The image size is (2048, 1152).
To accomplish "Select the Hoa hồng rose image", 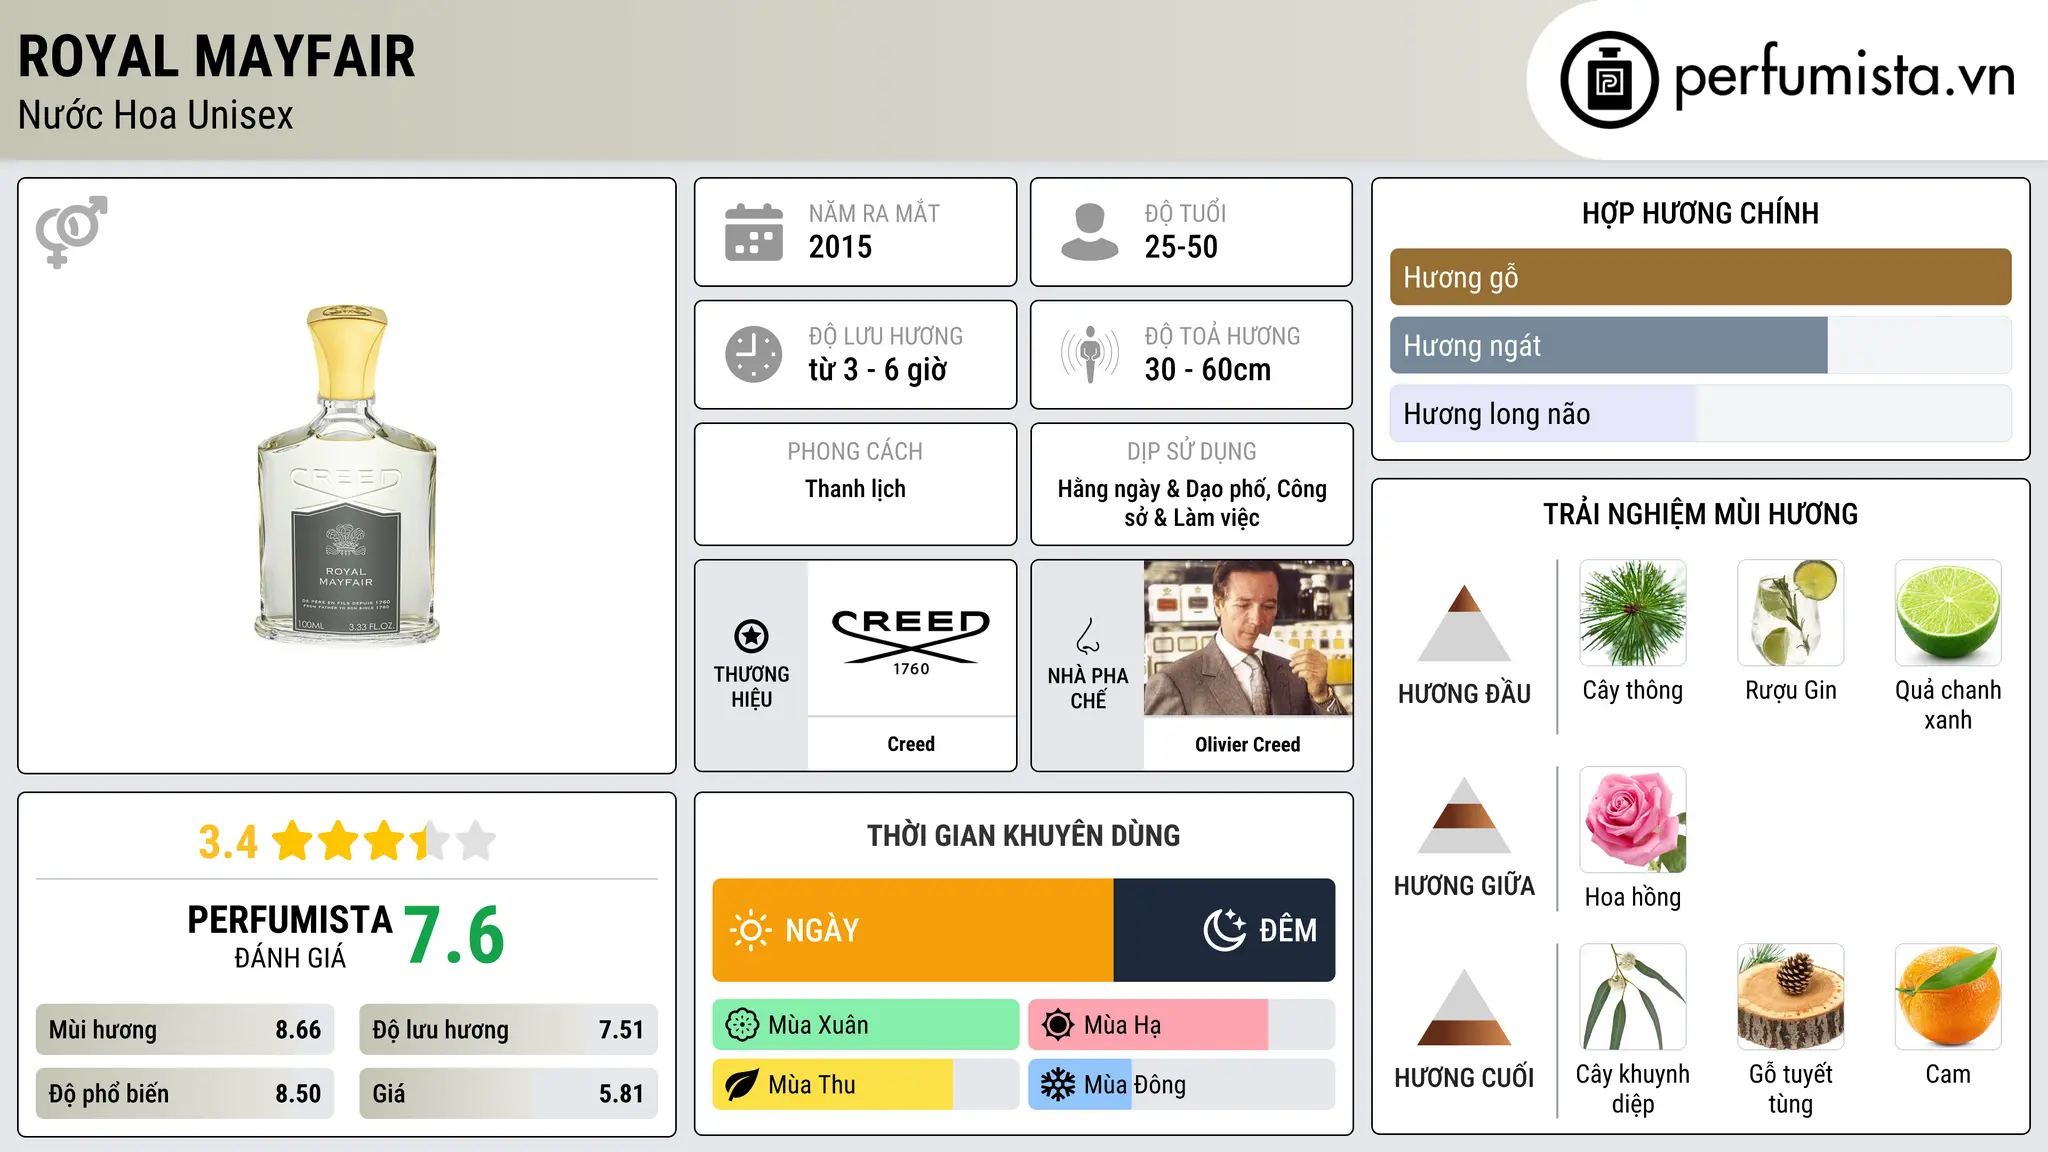I will click(x=1633, y=820).
